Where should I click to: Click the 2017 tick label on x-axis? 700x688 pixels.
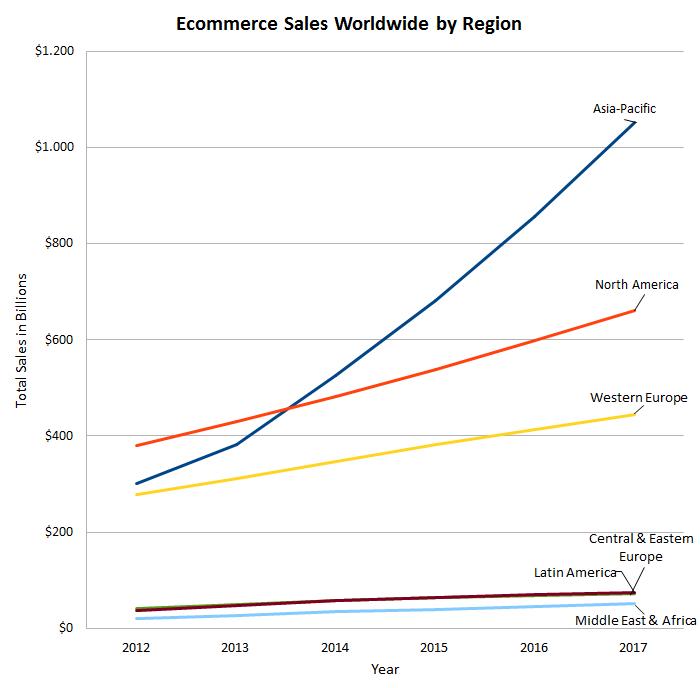pyautogui.click(x=634, y=647)
